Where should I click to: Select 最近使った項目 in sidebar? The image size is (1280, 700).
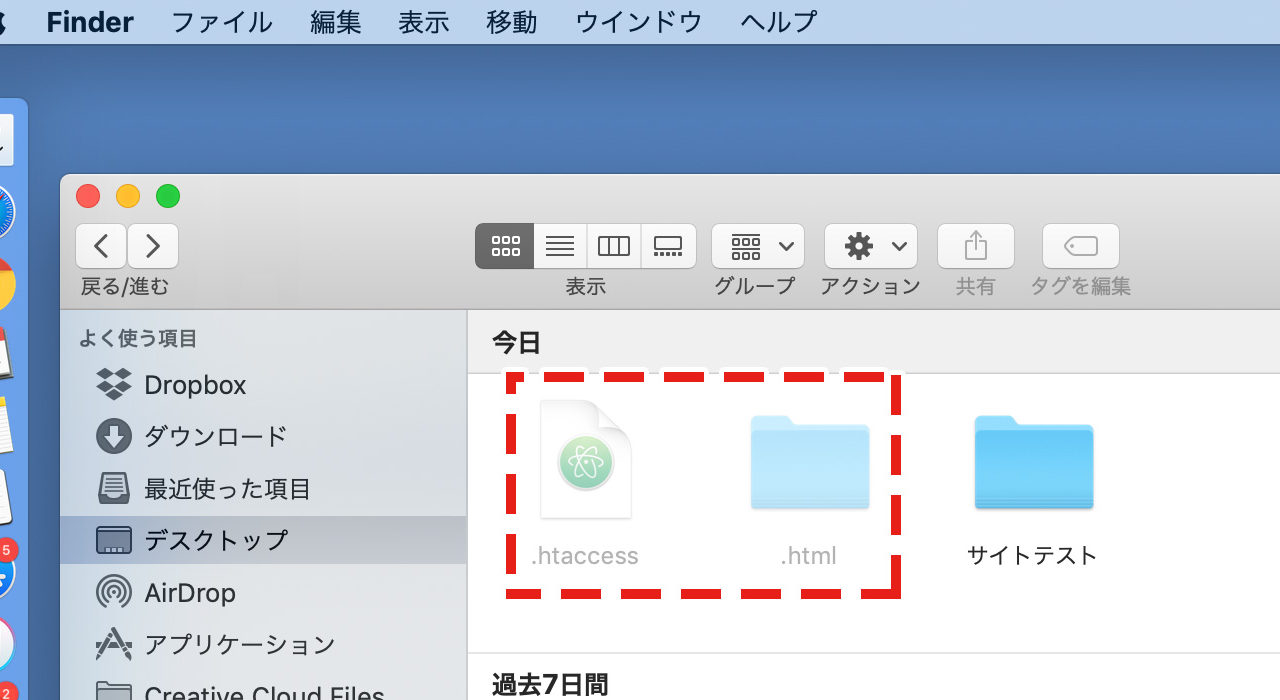[226, 489]
